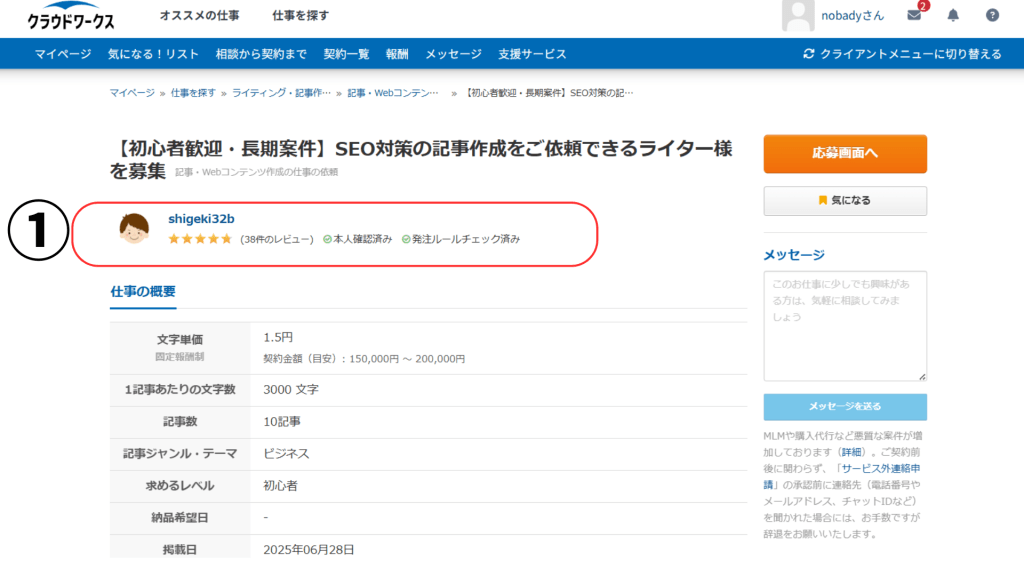Screen dimensions: 1024x576
Task: Open 気になる!リスト in navigation bar
Action: 153,54
